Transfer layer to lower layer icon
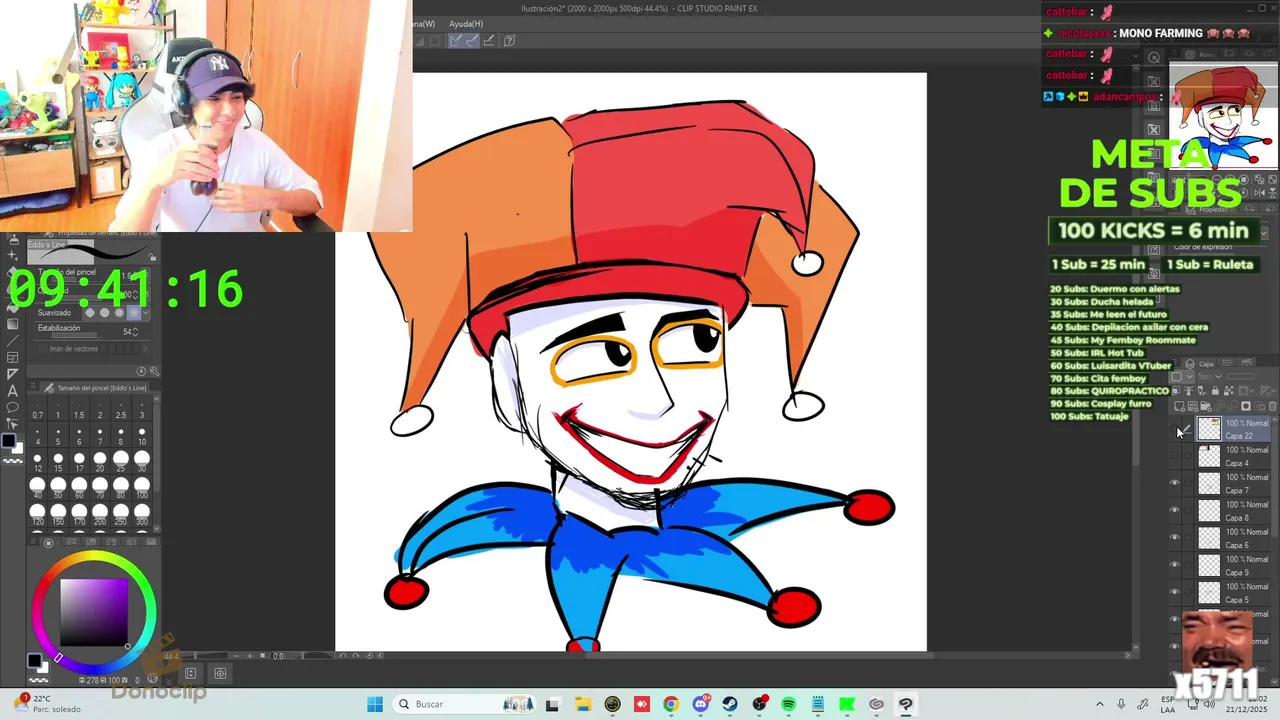The height and width of the screenshot is (720, 1280). (1219, 406)
